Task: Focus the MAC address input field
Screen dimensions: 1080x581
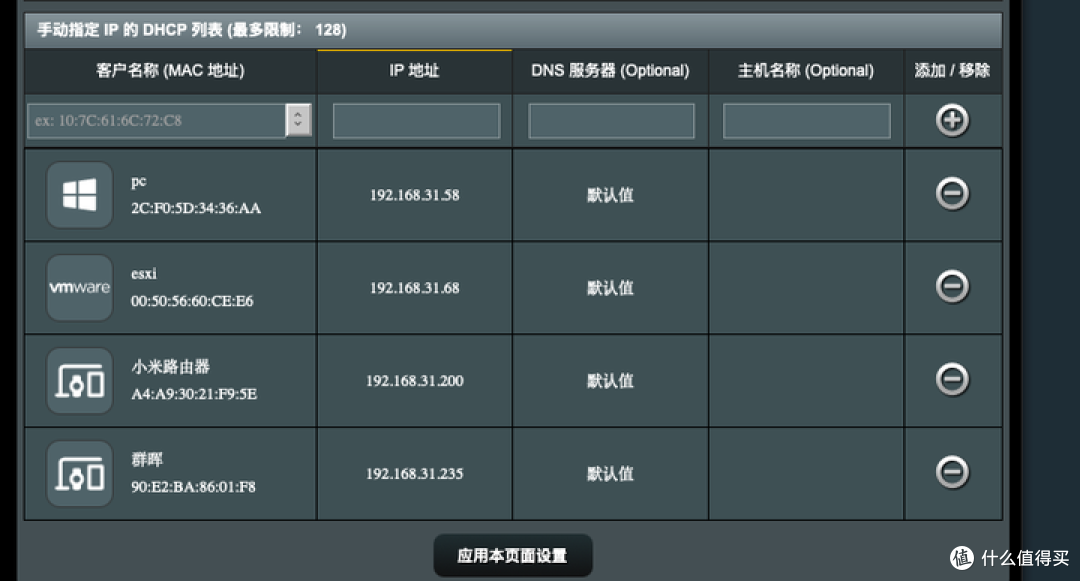Action: 156,120
